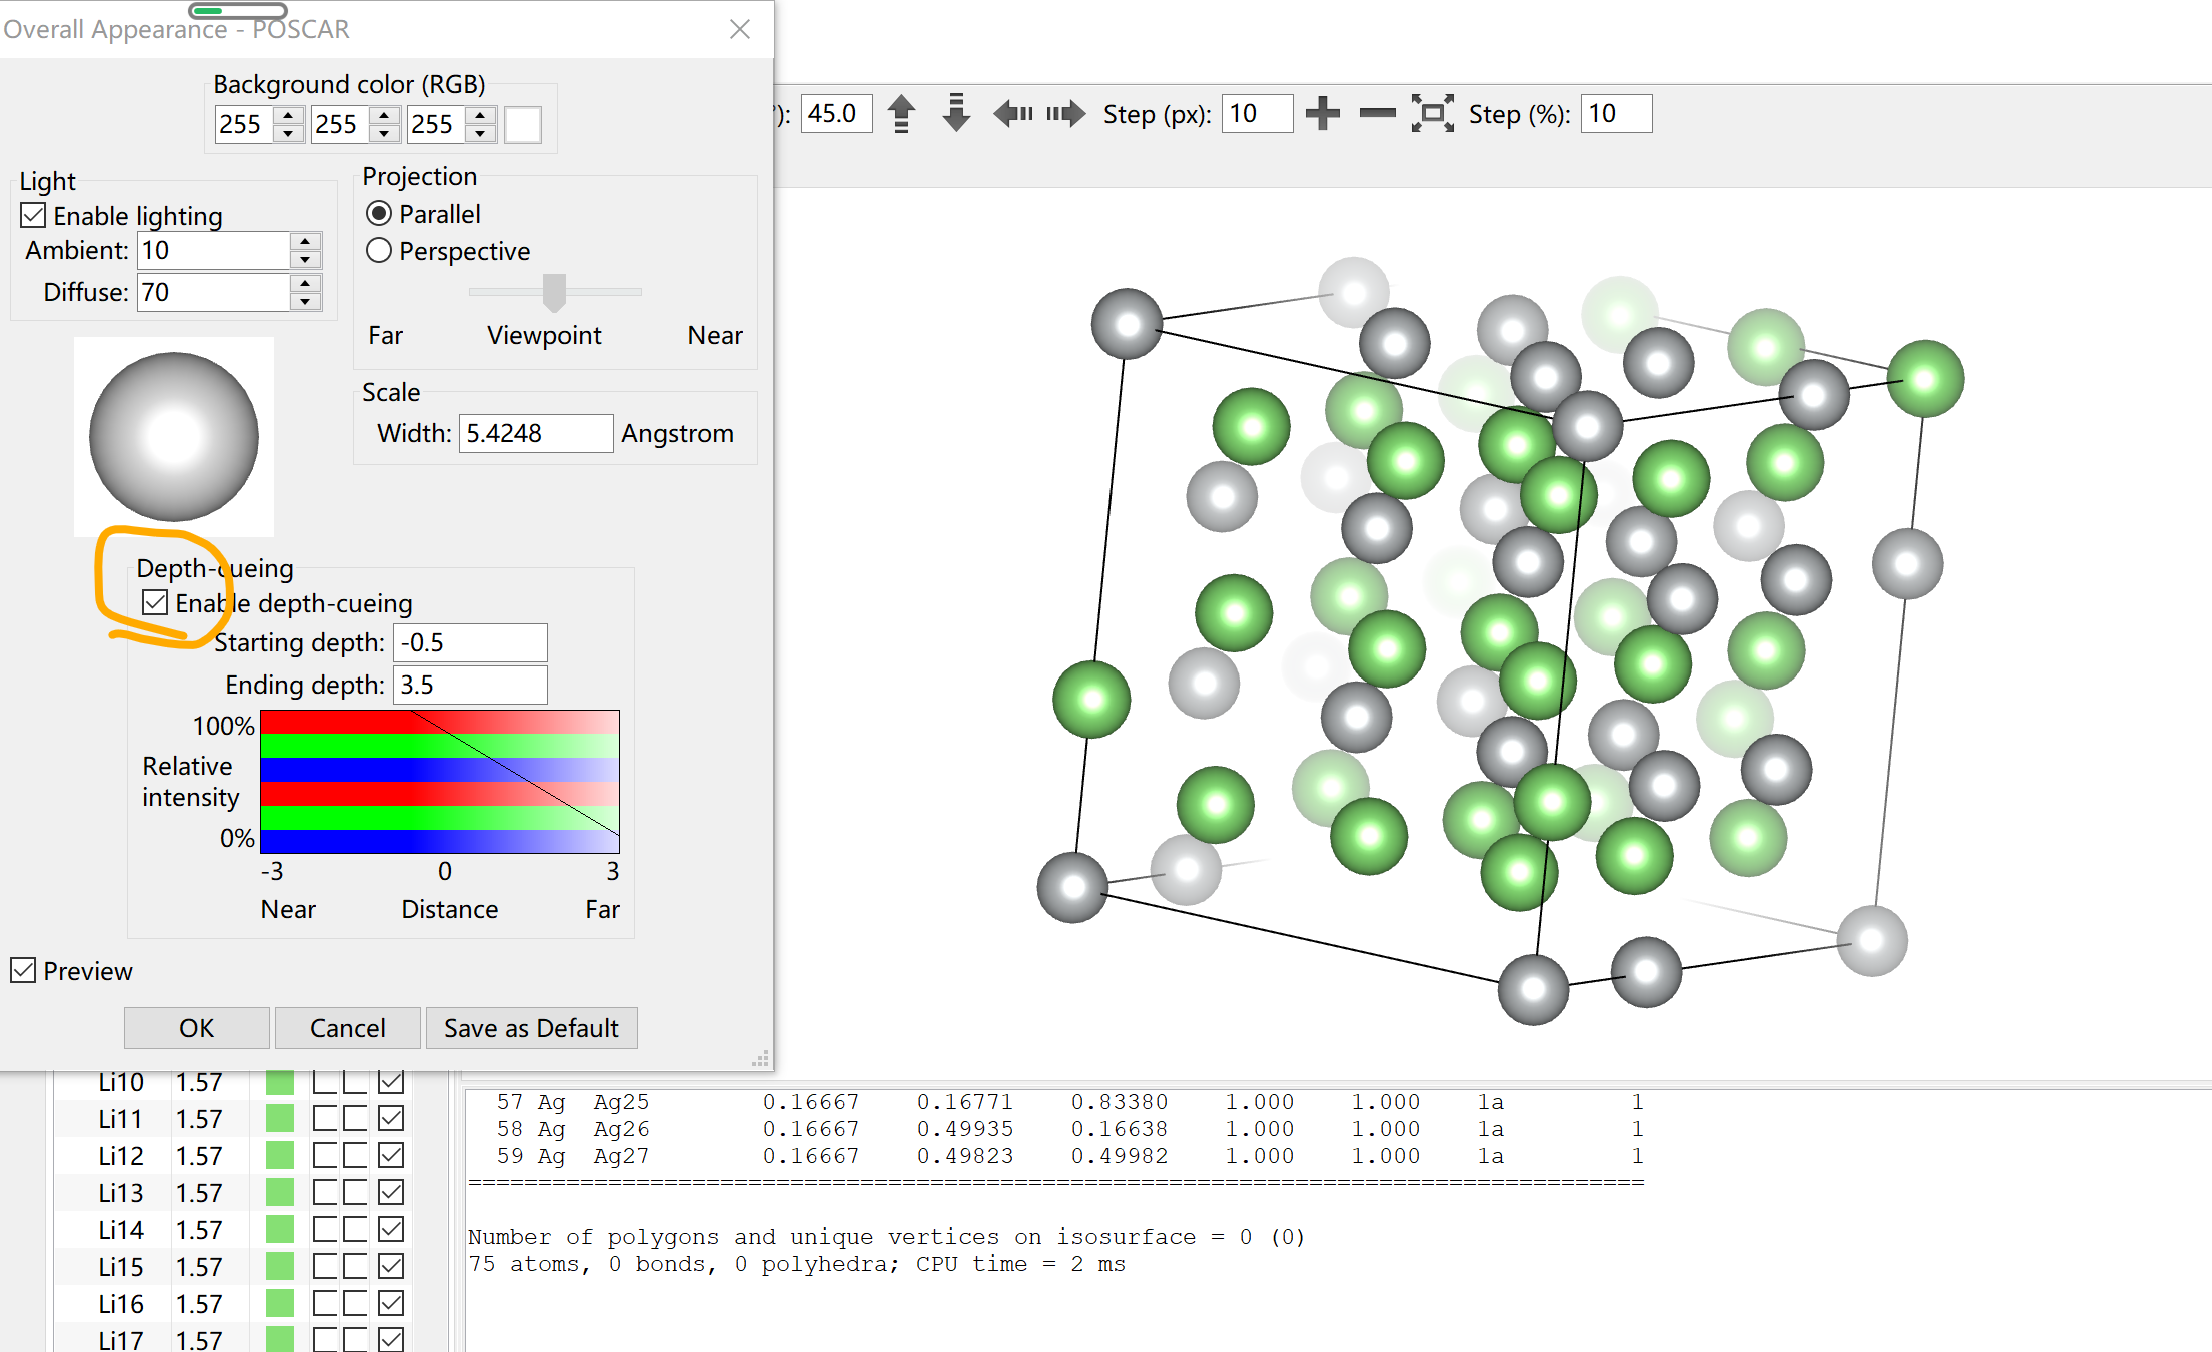
Task: Uncheck the Preview checkbox
Action: [x=24, y=970]
